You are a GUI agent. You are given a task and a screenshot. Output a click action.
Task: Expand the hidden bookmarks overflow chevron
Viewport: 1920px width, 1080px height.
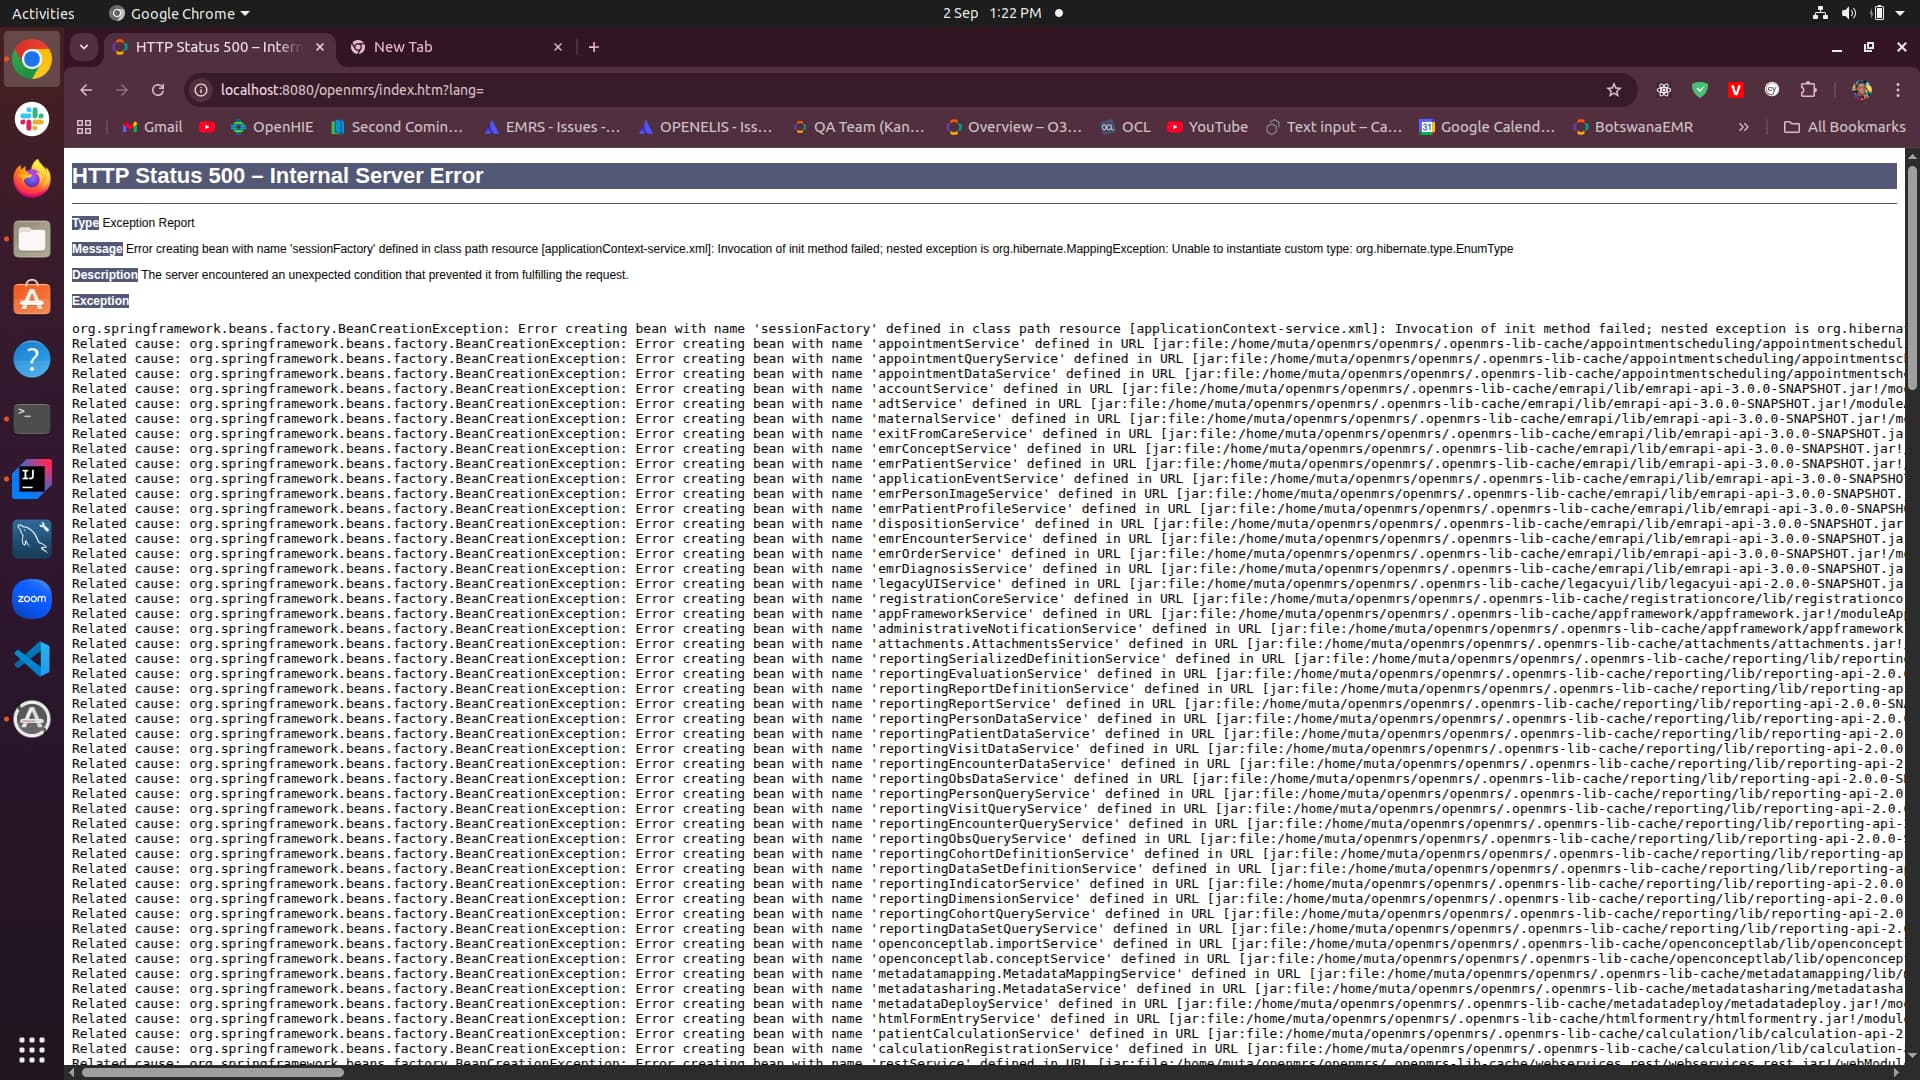1744,127
